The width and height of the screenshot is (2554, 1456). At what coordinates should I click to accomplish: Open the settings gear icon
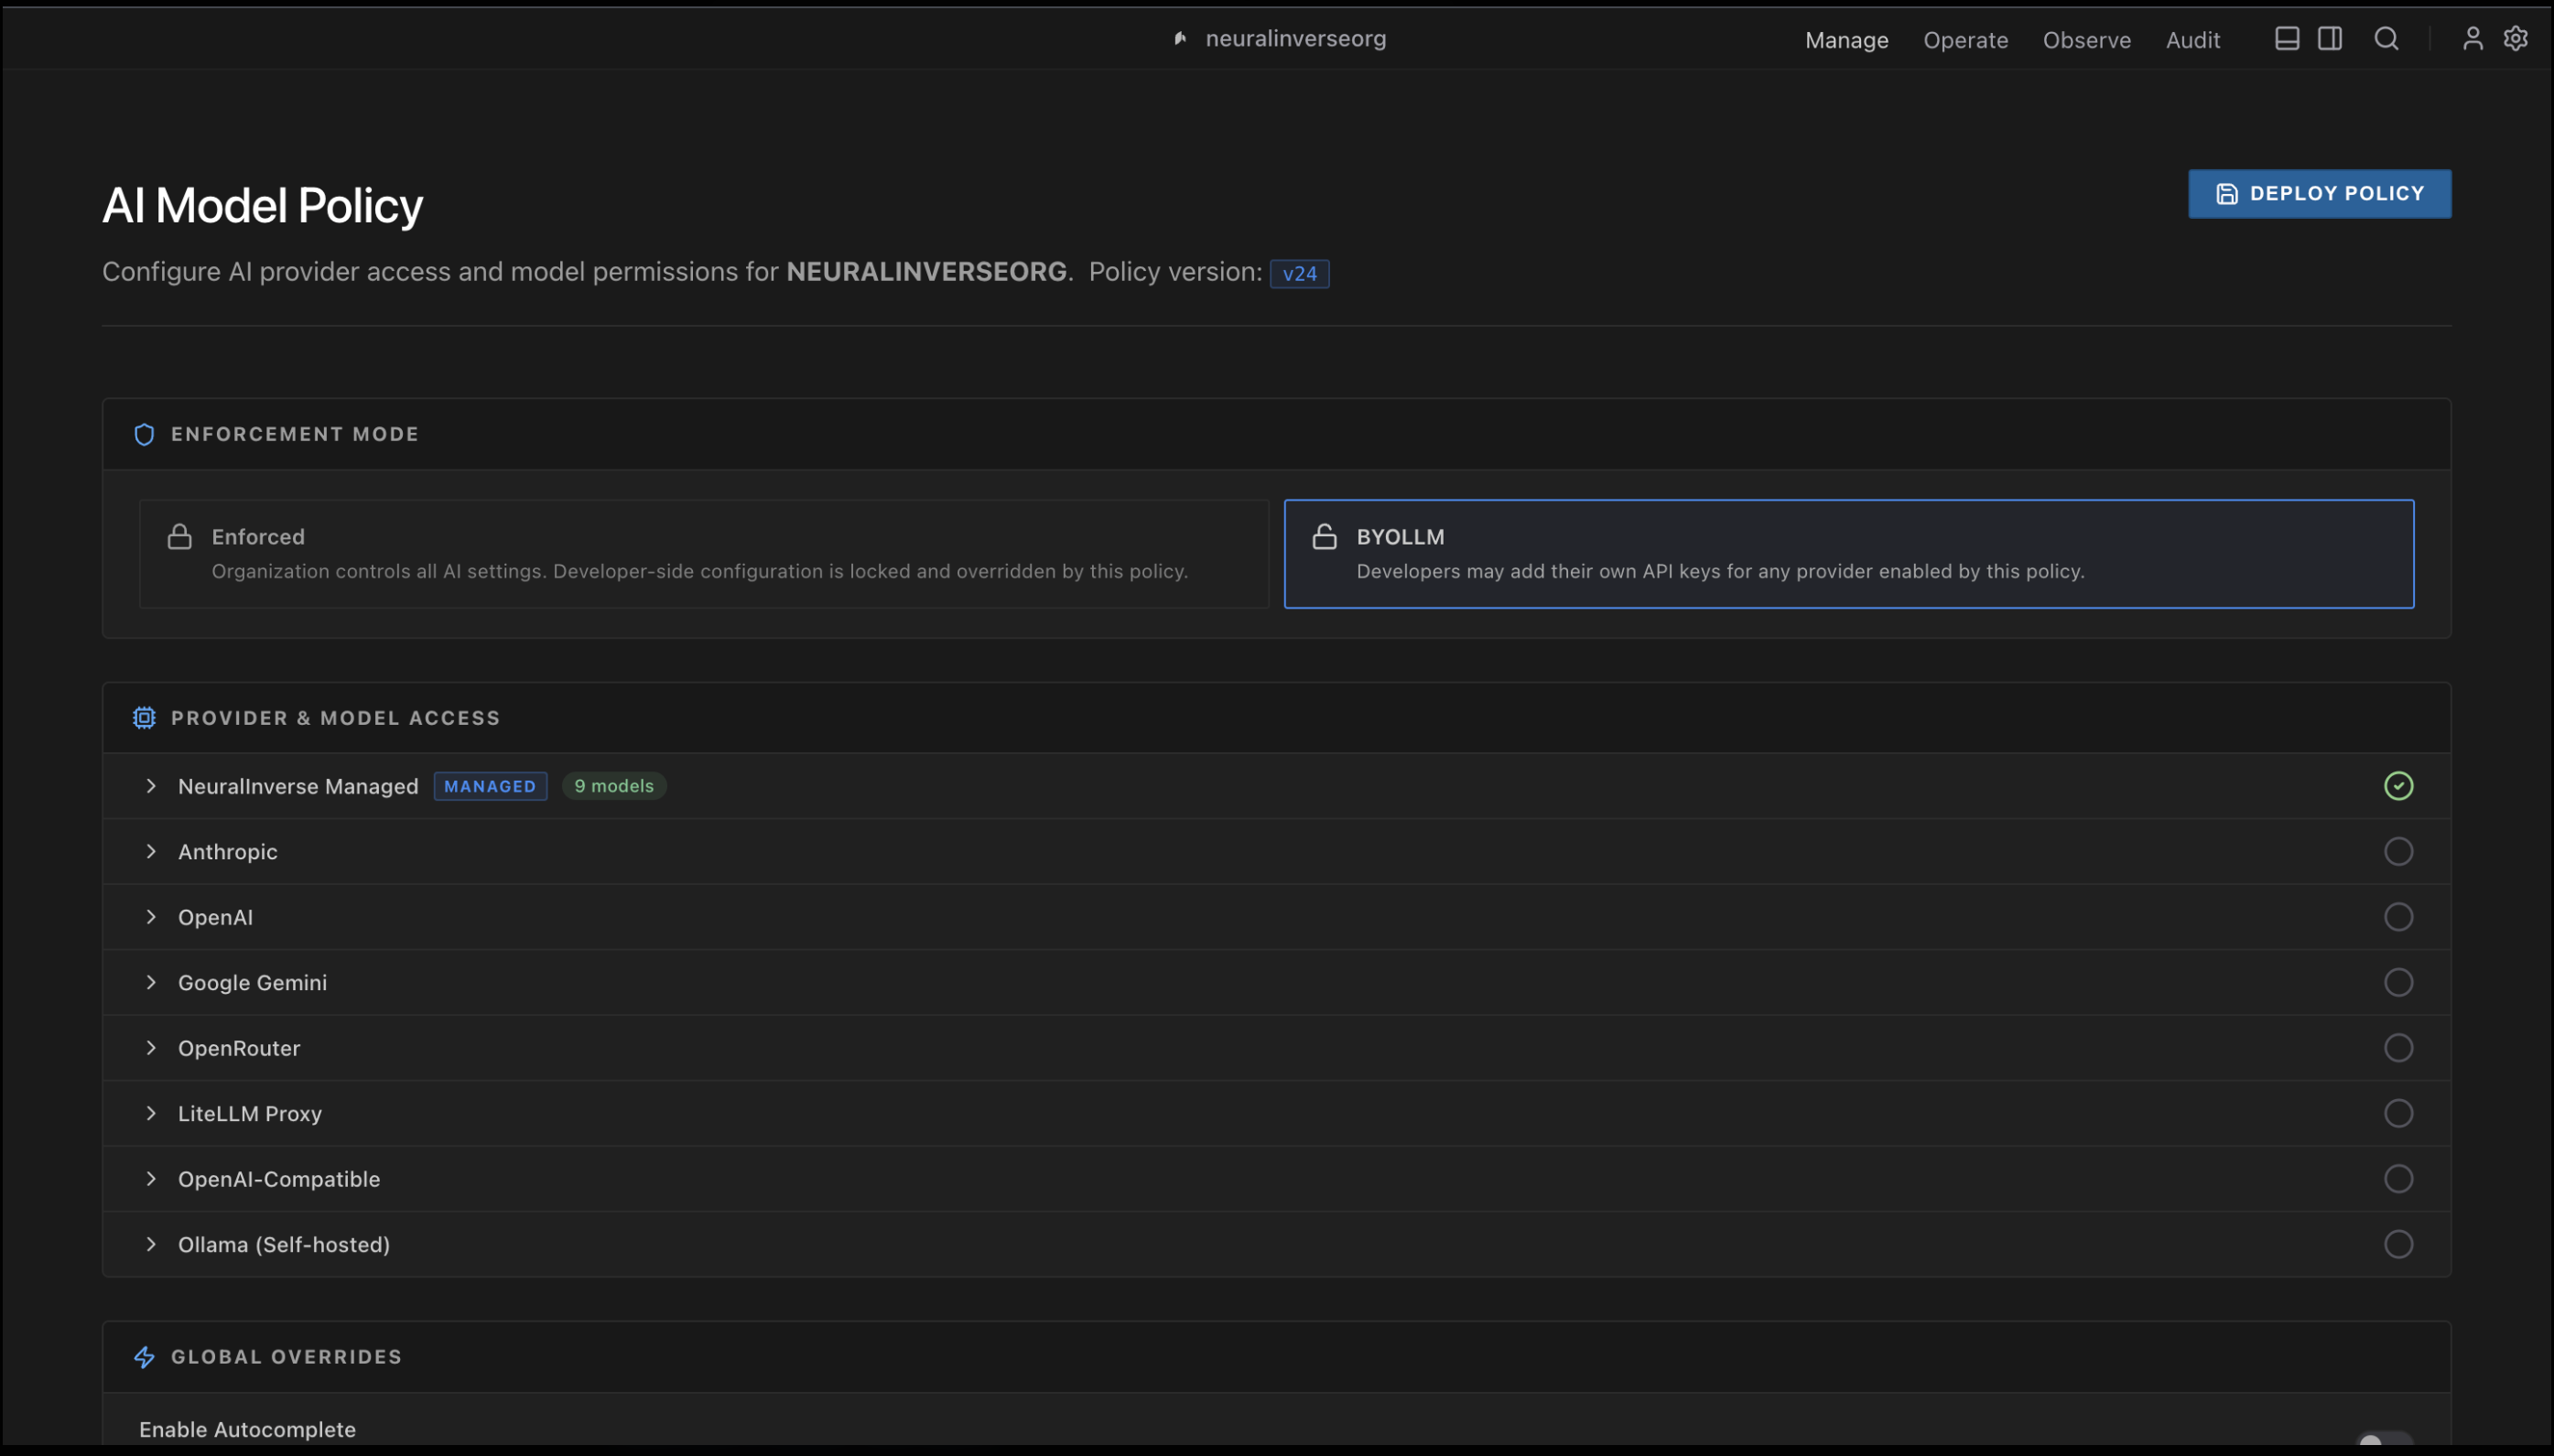(2515, 39)
